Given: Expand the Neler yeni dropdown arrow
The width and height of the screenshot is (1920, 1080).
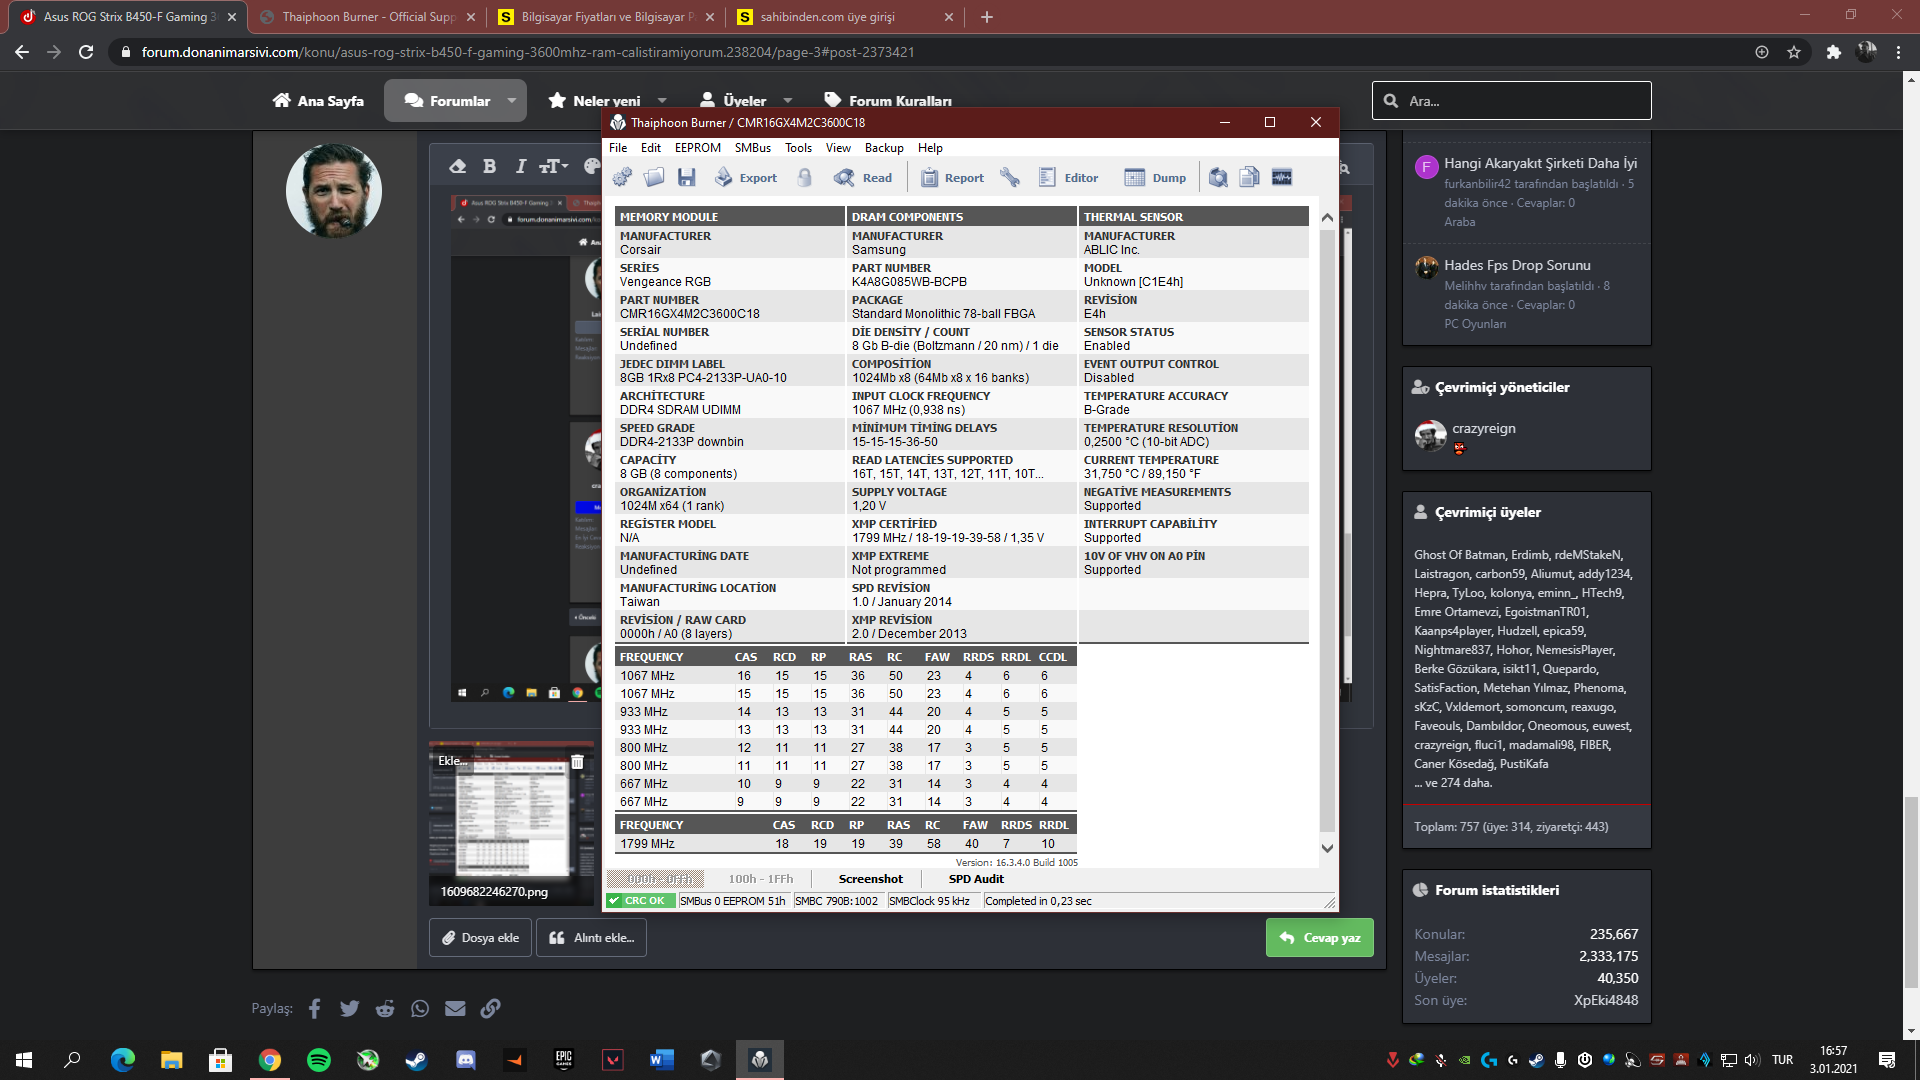Looking at the screenshot, I should pyautogui.click(x=662, y=101).
